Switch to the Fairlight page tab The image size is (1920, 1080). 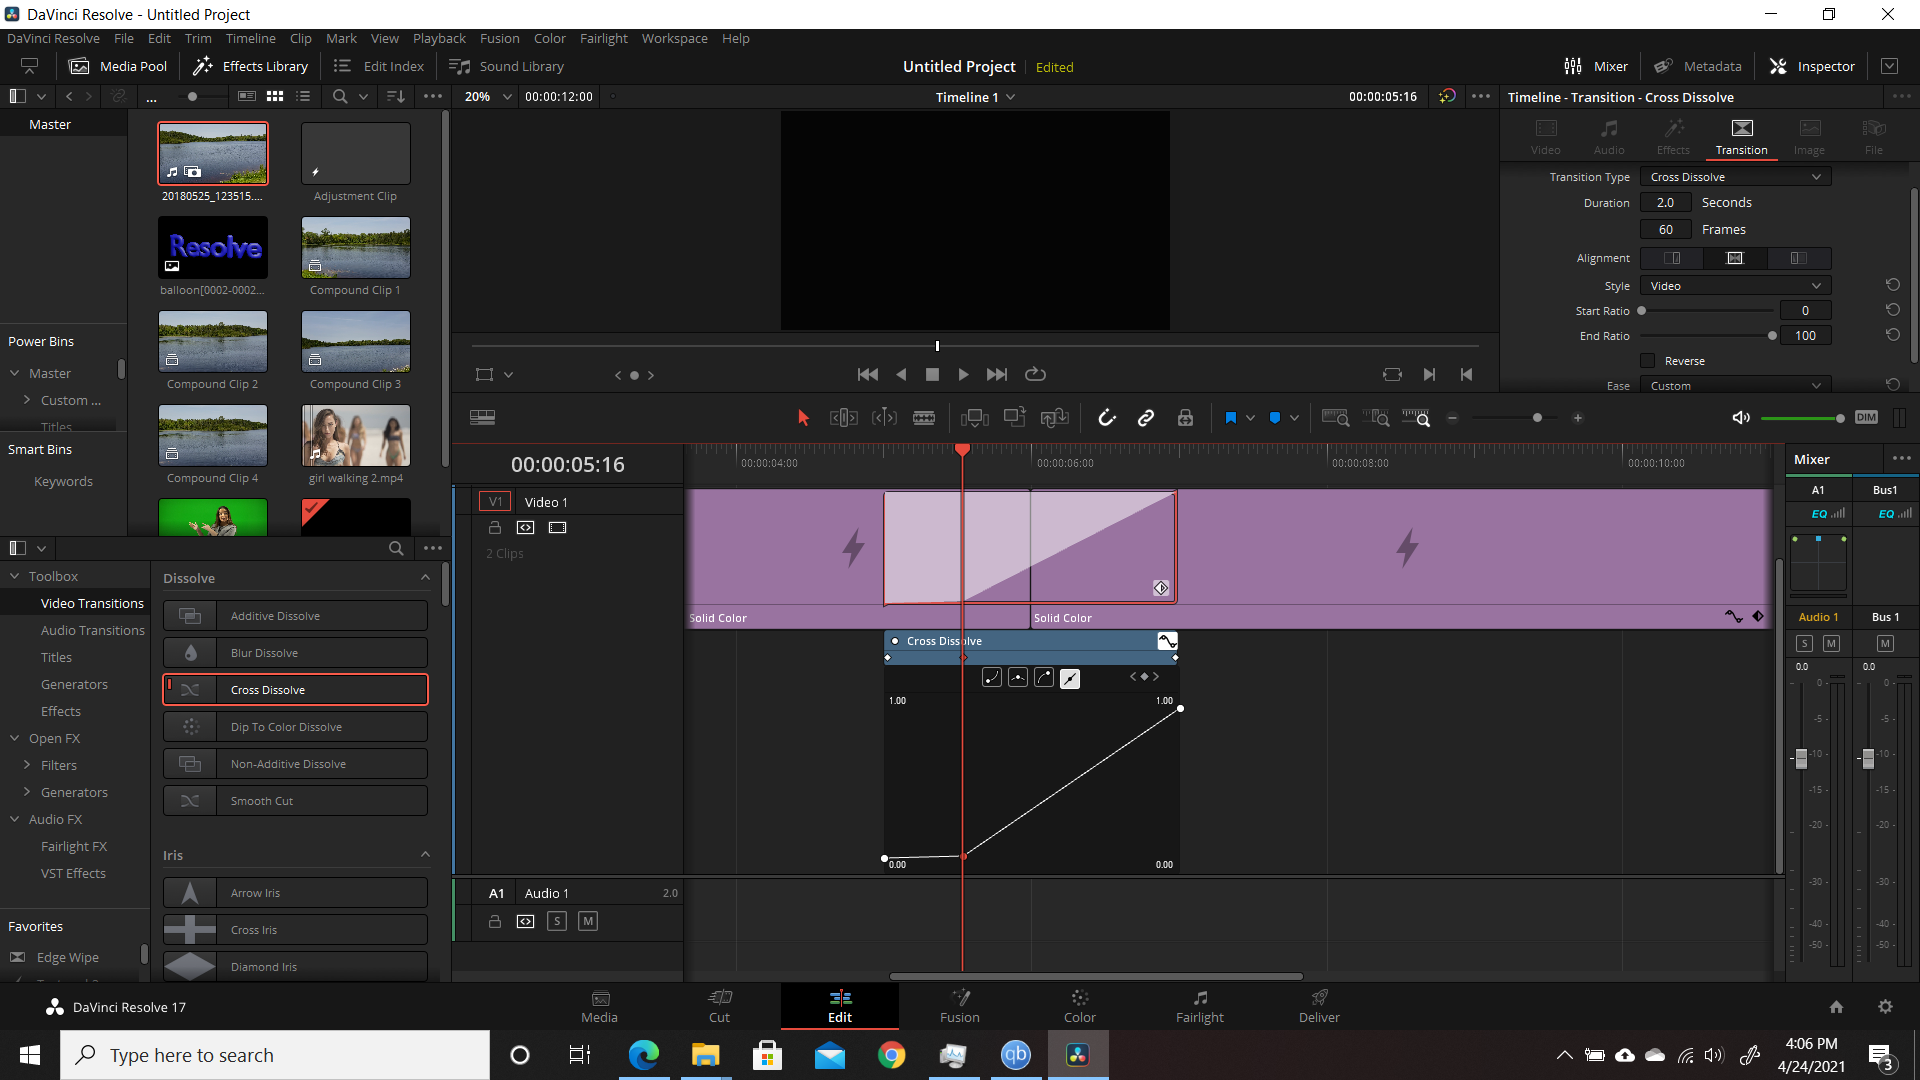1199,1006
